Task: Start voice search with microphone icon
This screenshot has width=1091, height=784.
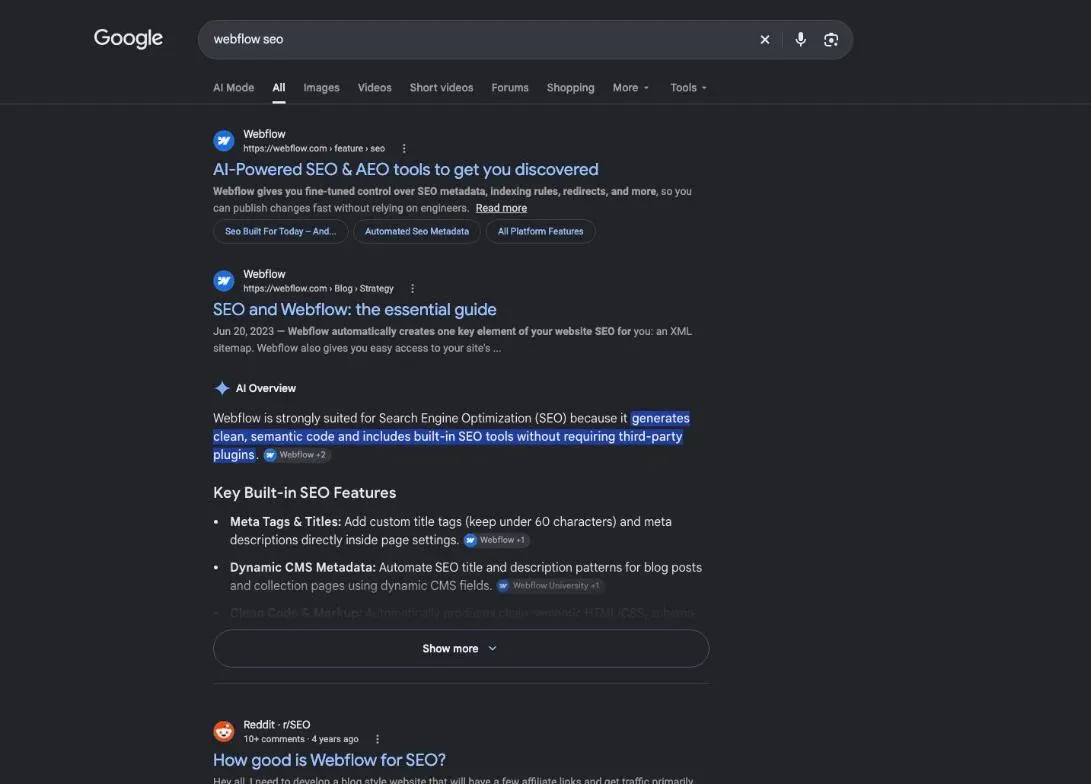Action: 801,40
